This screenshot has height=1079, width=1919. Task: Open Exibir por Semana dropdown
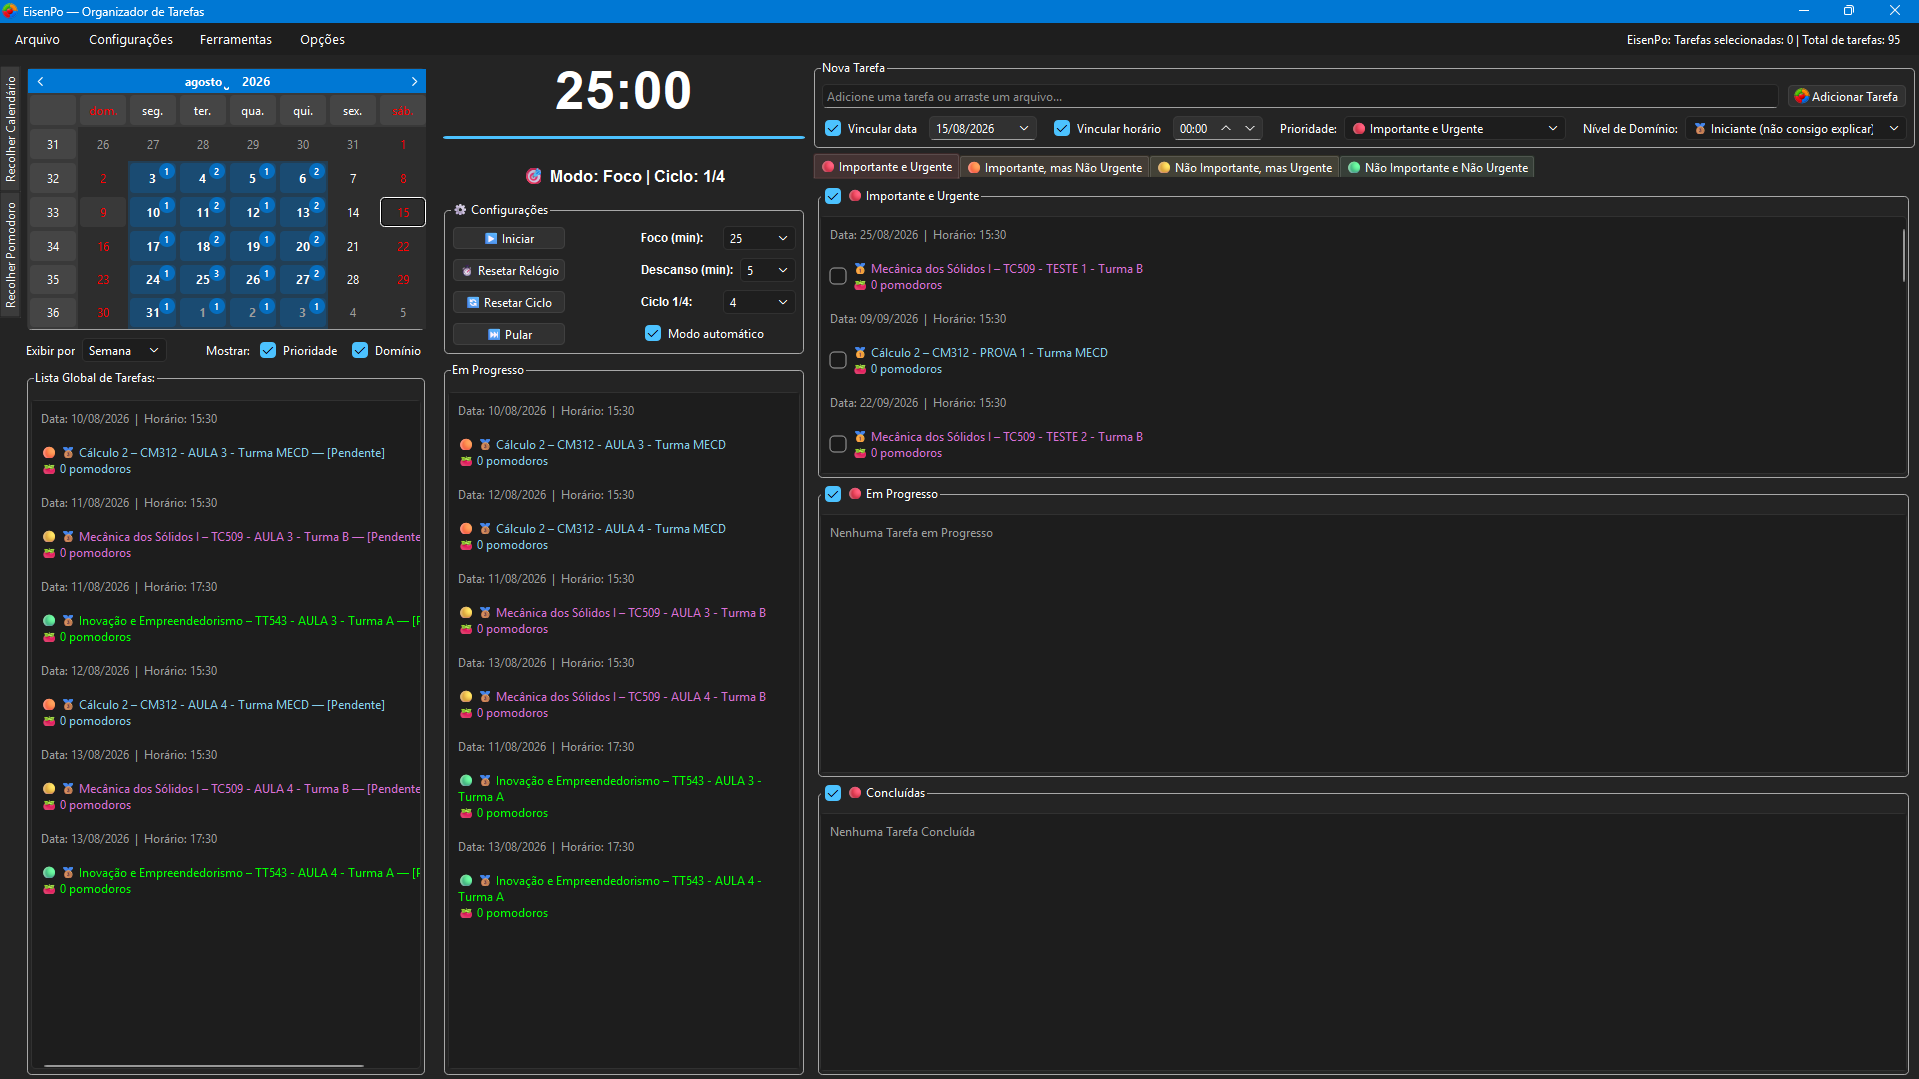[x=124, y=350]
